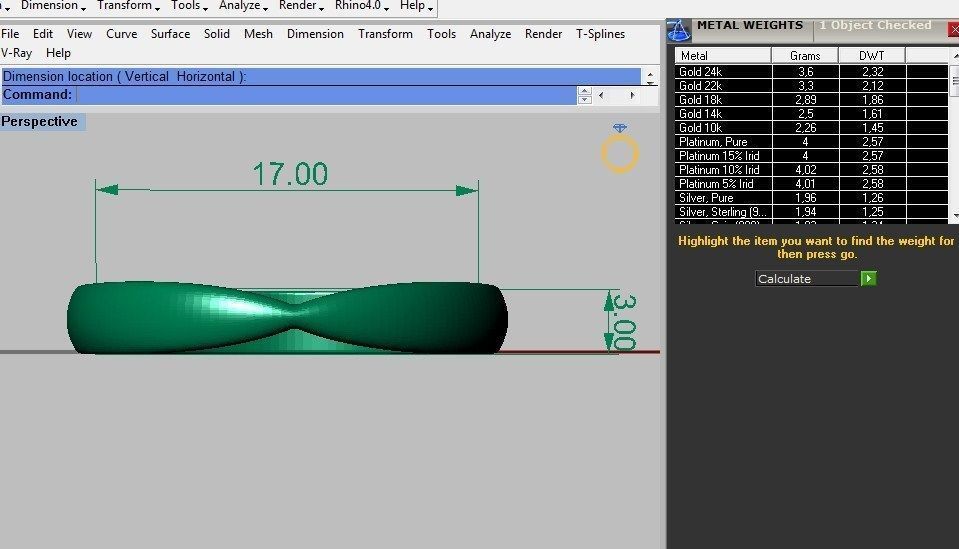Open the Curve menu
959x549 pixels.
122,34
